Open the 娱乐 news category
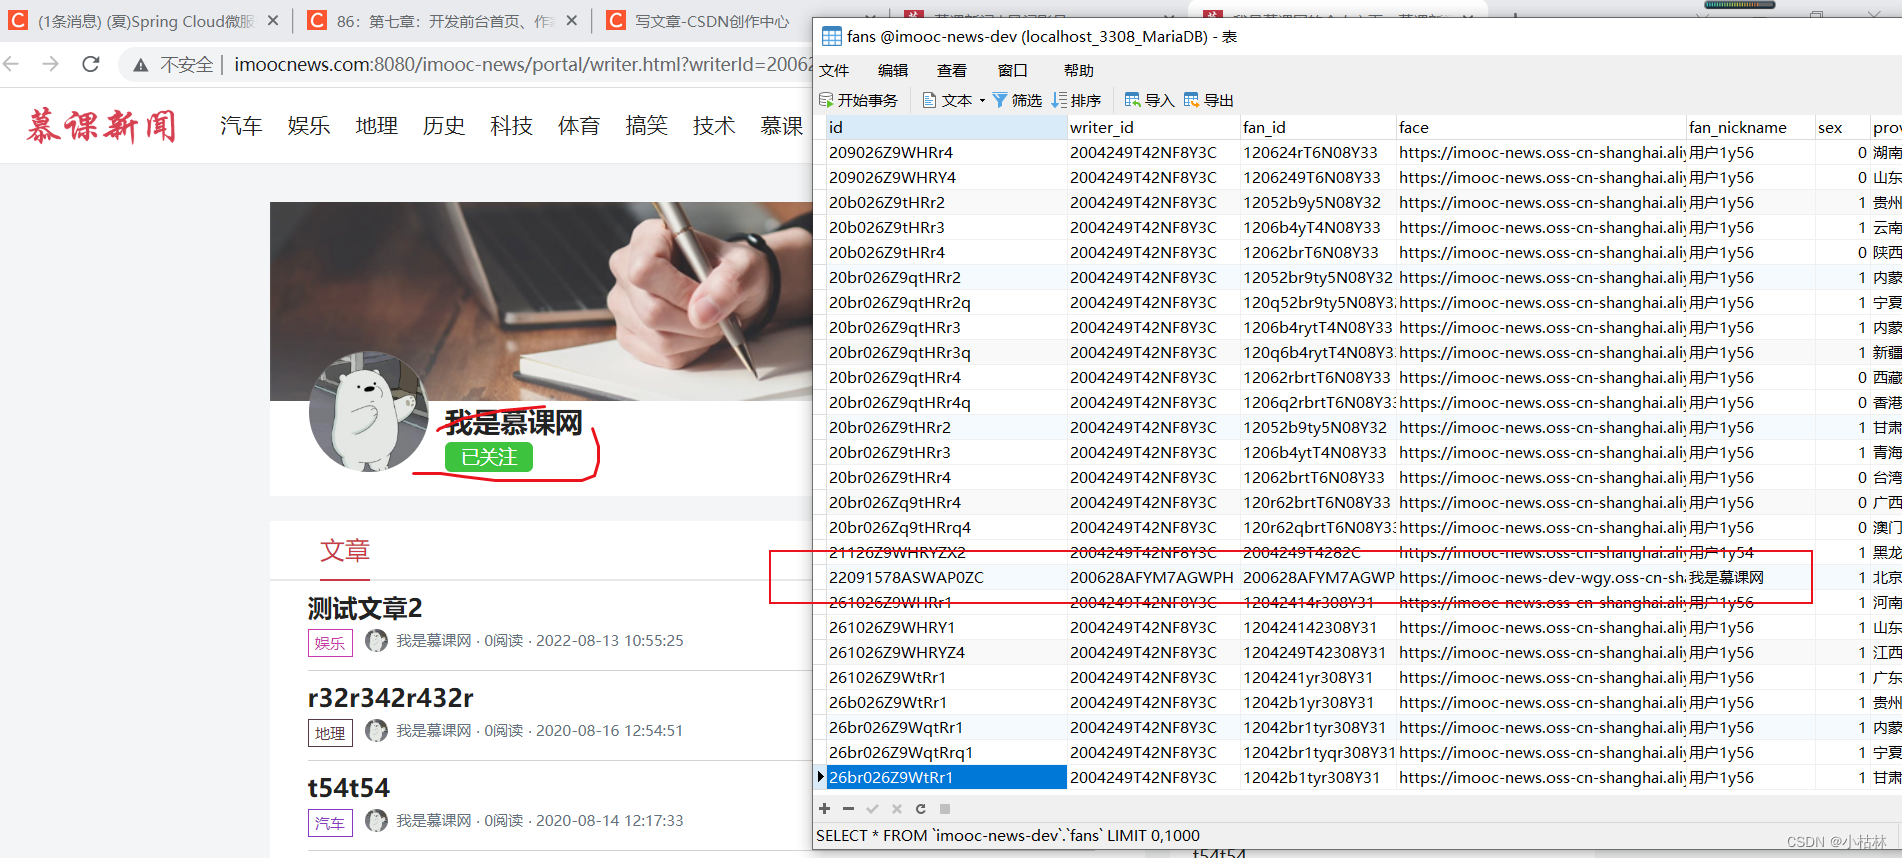Screen dimensions: 1902x858 [x=309, y=126]
